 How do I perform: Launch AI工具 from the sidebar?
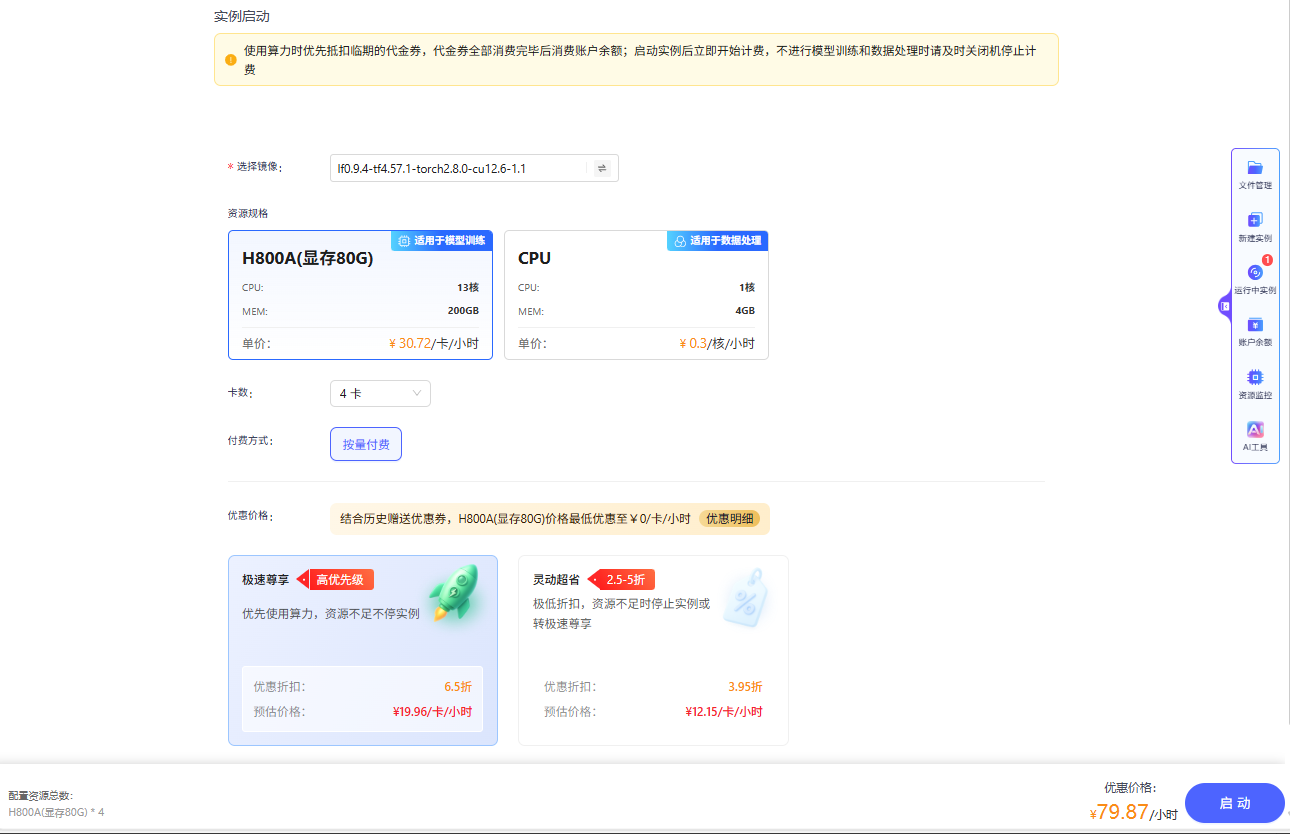(x=1255, y=437)
